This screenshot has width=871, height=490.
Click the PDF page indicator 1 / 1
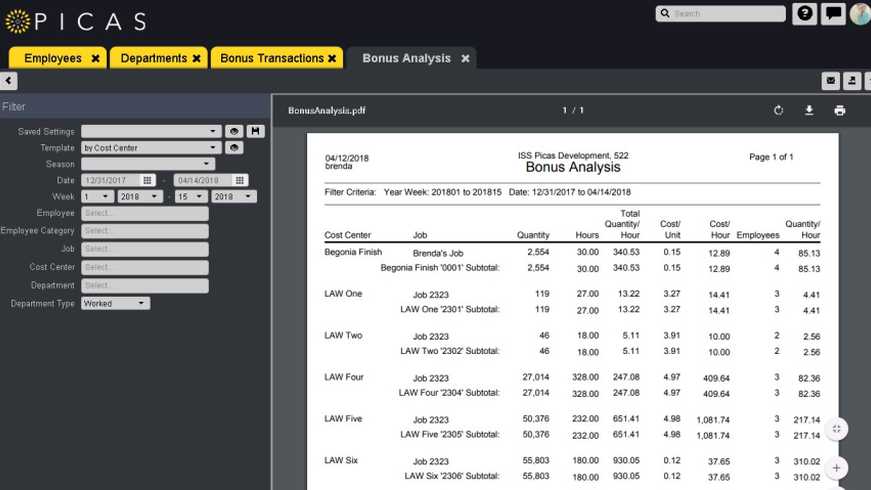click(x=573, y=111)
